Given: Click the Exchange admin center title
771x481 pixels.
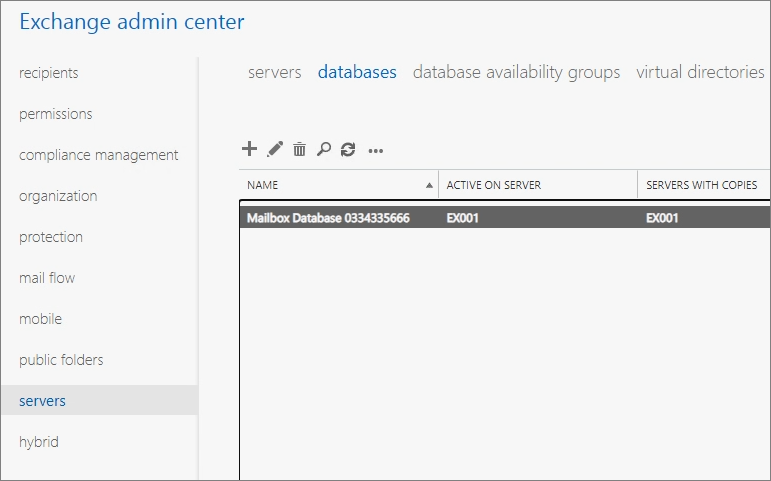Looking at the screenshot, I should 132,22.
